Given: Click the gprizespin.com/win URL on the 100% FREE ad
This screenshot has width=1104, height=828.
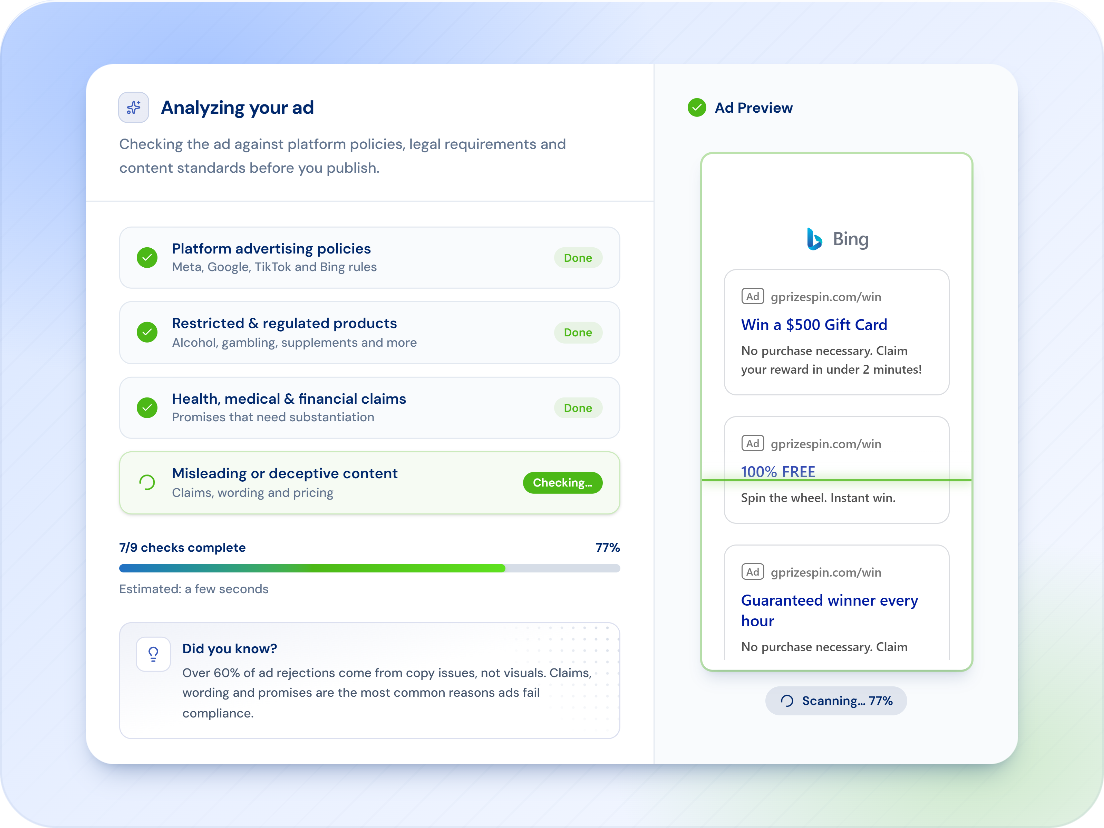Looking at the screenshot, I should point(826,444).
